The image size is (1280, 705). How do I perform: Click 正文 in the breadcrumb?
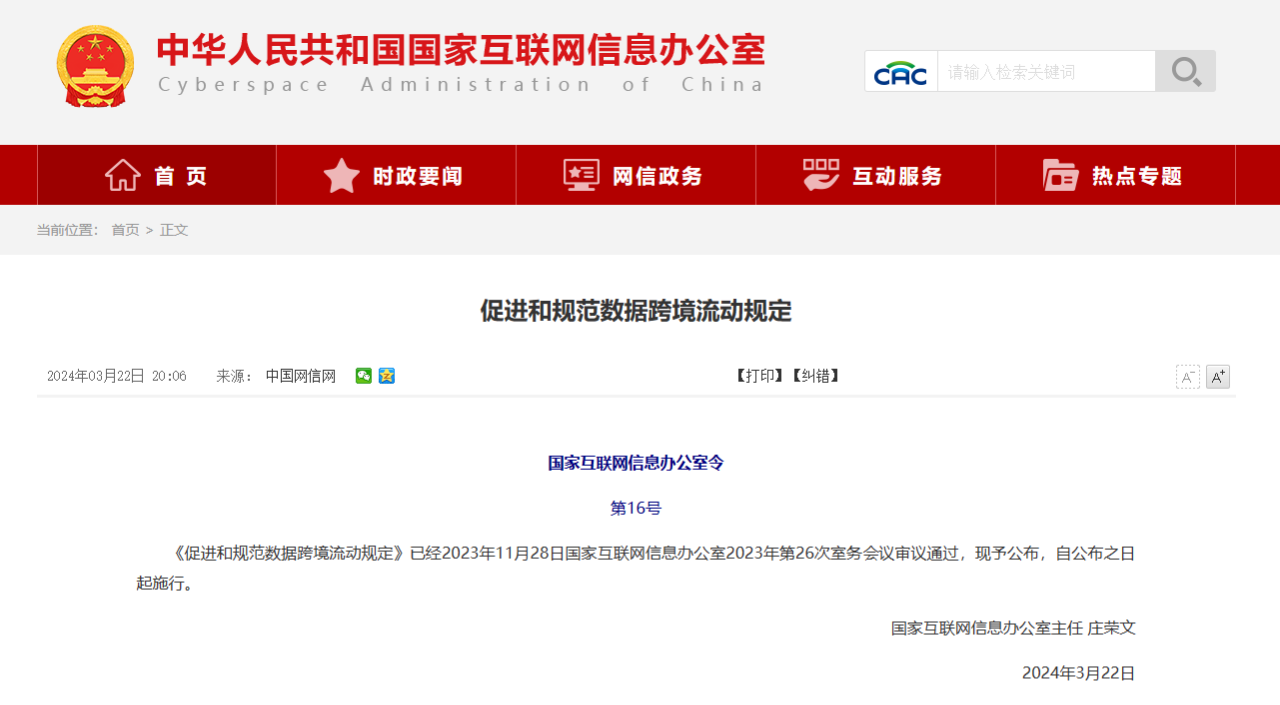point(174,230)
